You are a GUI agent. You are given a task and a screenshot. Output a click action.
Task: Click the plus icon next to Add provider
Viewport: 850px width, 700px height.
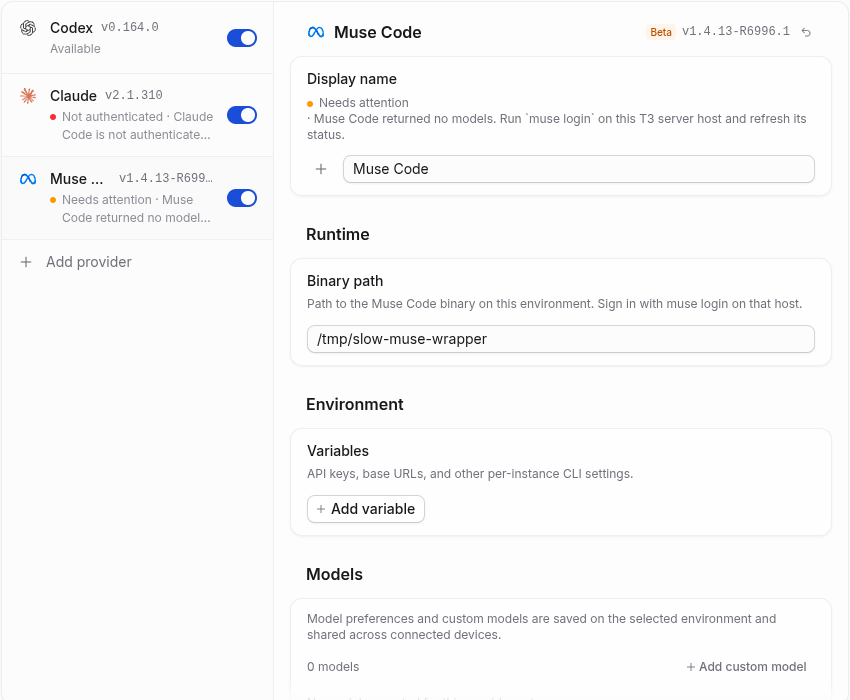[26, 262]
